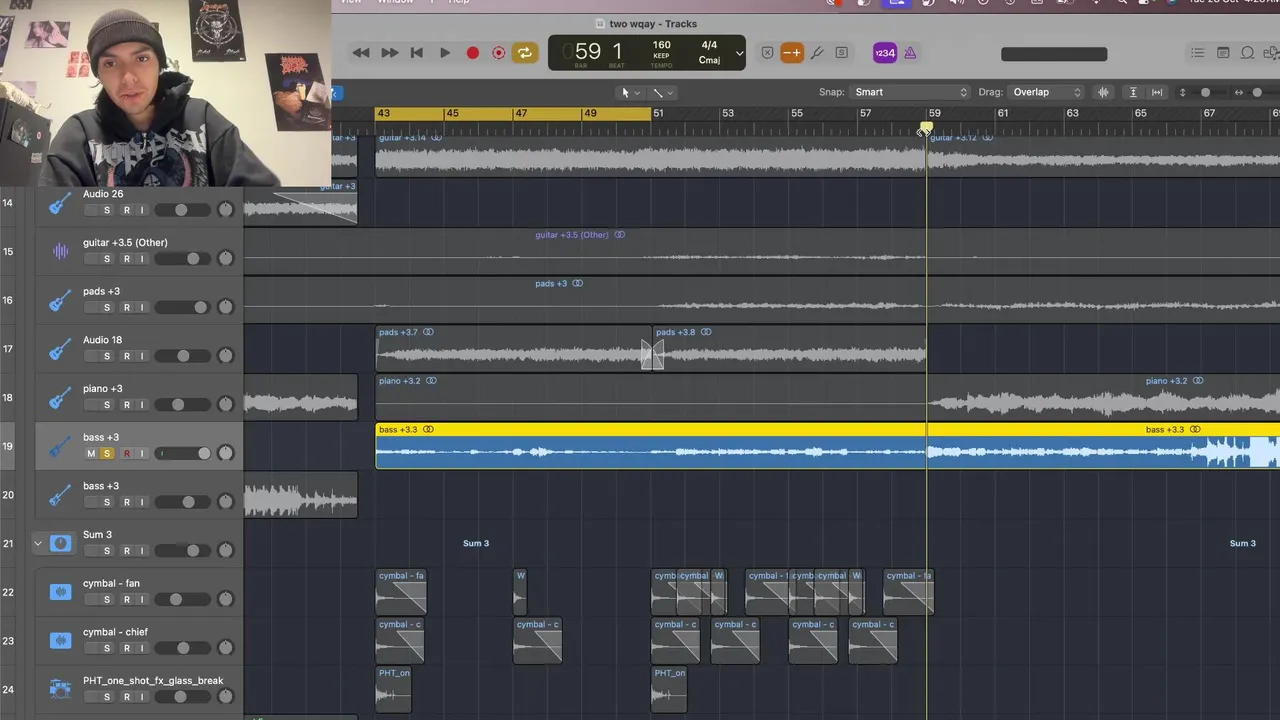
Task: Click the Rewind transport button
Action: (361, 53)
